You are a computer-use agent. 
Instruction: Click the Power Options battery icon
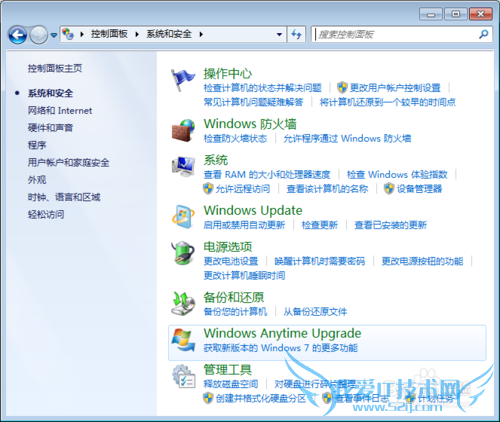183,253
